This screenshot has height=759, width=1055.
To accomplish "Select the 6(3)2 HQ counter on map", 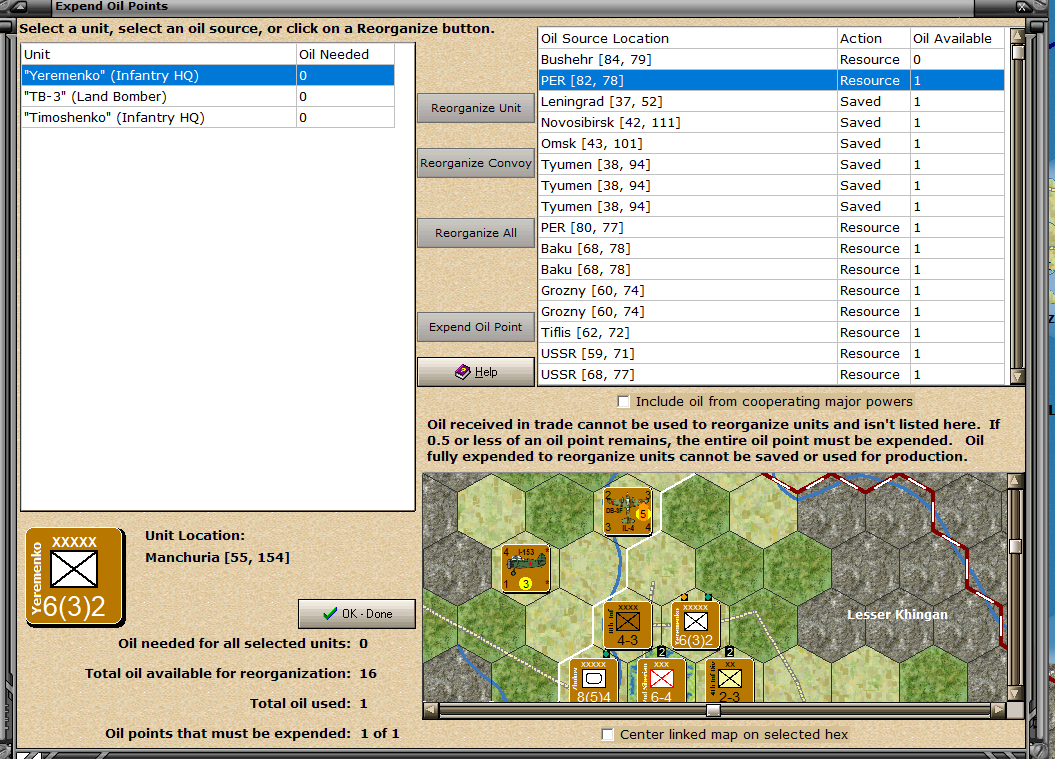I will (696, 626).
